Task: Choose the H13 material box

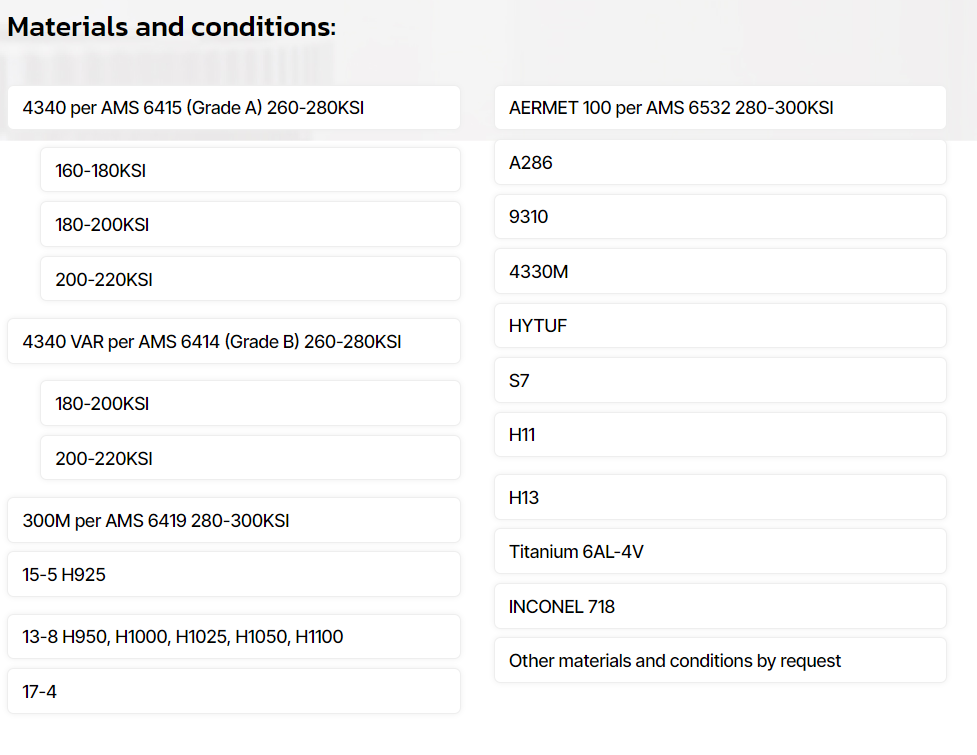Action: 720,497
